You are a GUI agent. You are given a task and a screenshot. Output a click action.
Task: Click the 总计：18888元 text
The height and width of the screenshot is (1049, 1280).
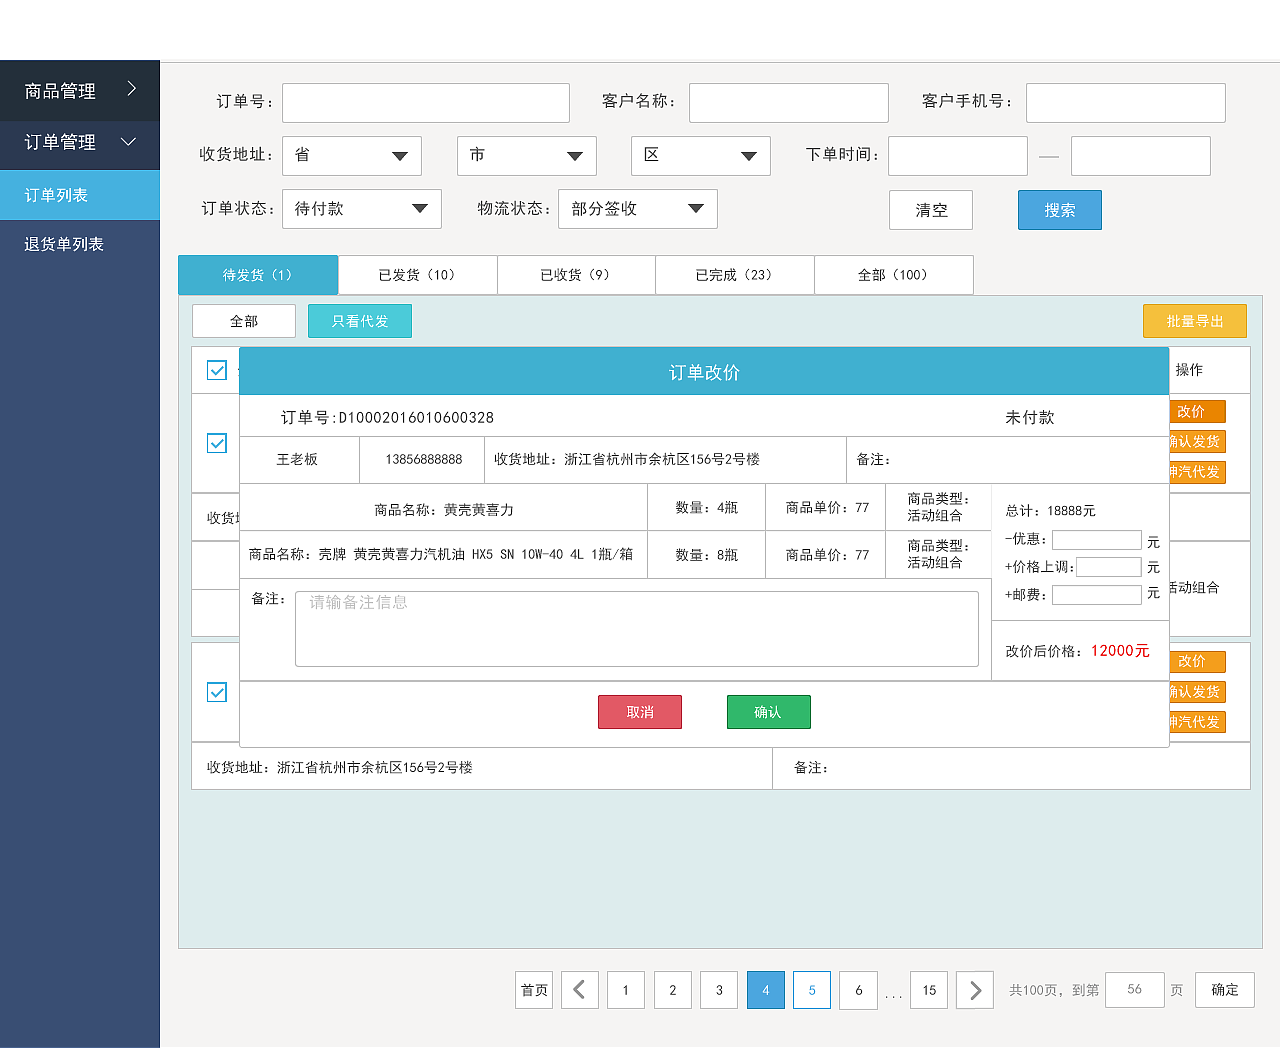tap(1050, 511)
